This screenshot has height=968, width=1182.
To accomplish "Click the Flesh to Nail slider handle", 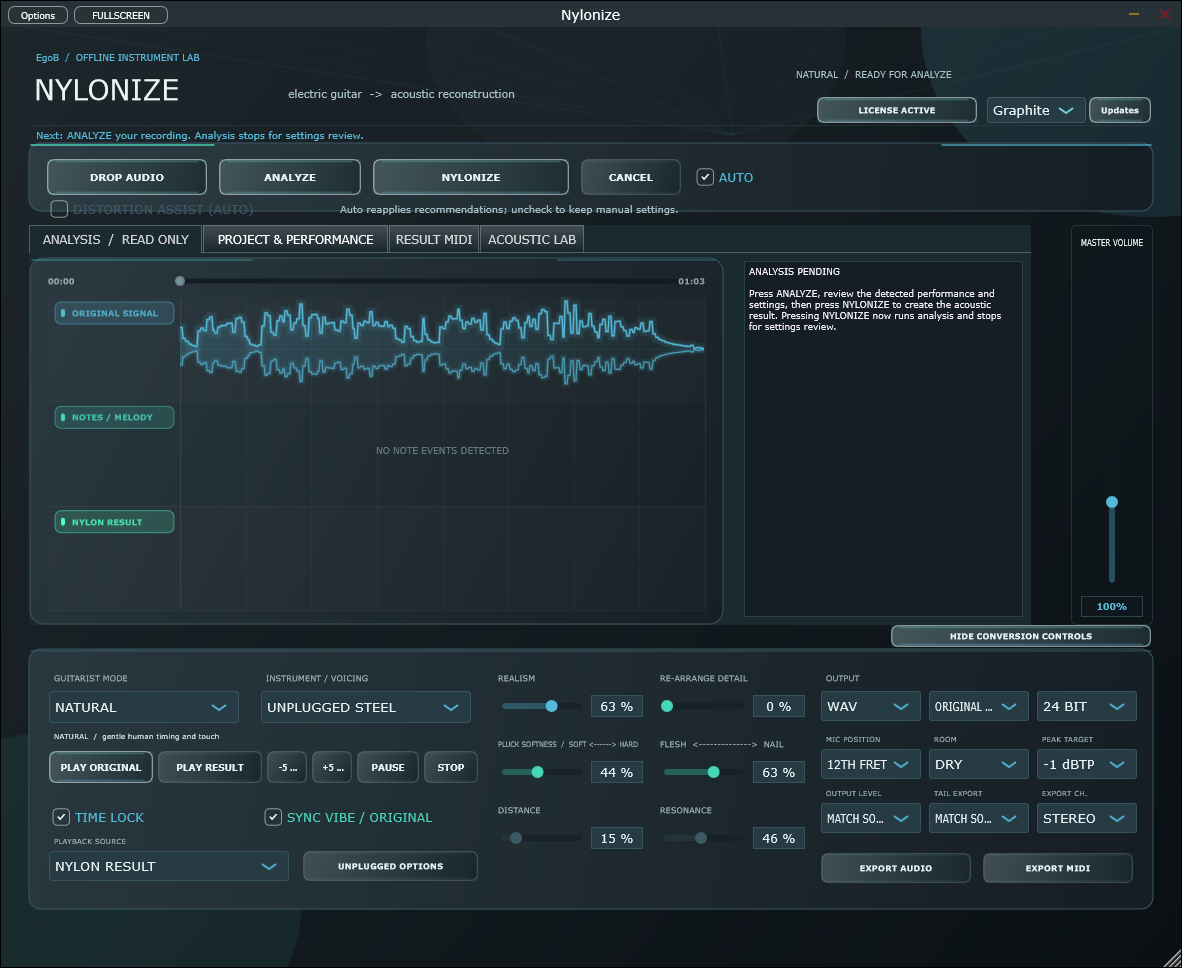I will [x=713, y=772].
